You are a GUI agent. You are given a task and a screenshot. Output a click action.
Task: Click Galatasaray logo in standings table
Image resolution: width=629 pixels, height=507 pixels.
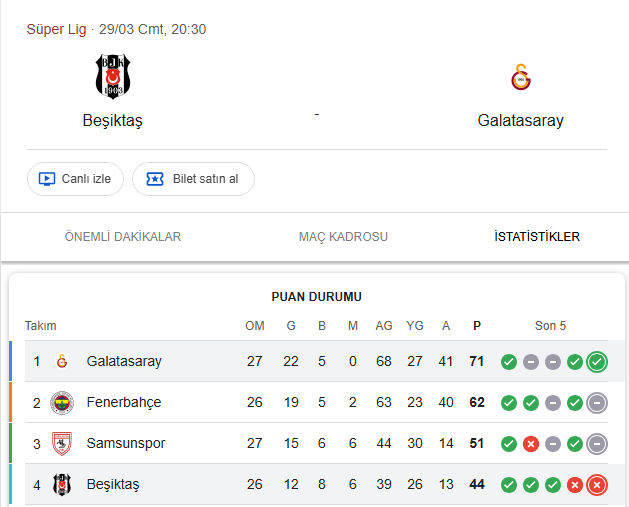pos(62,361)
